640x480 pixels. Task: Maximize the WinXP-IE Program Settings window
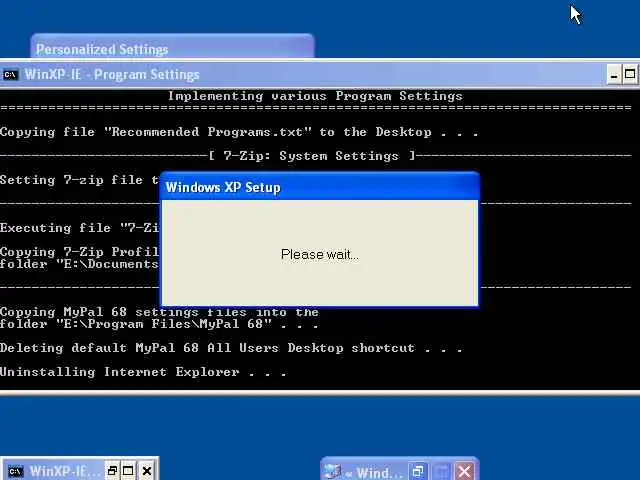[630, 75]
